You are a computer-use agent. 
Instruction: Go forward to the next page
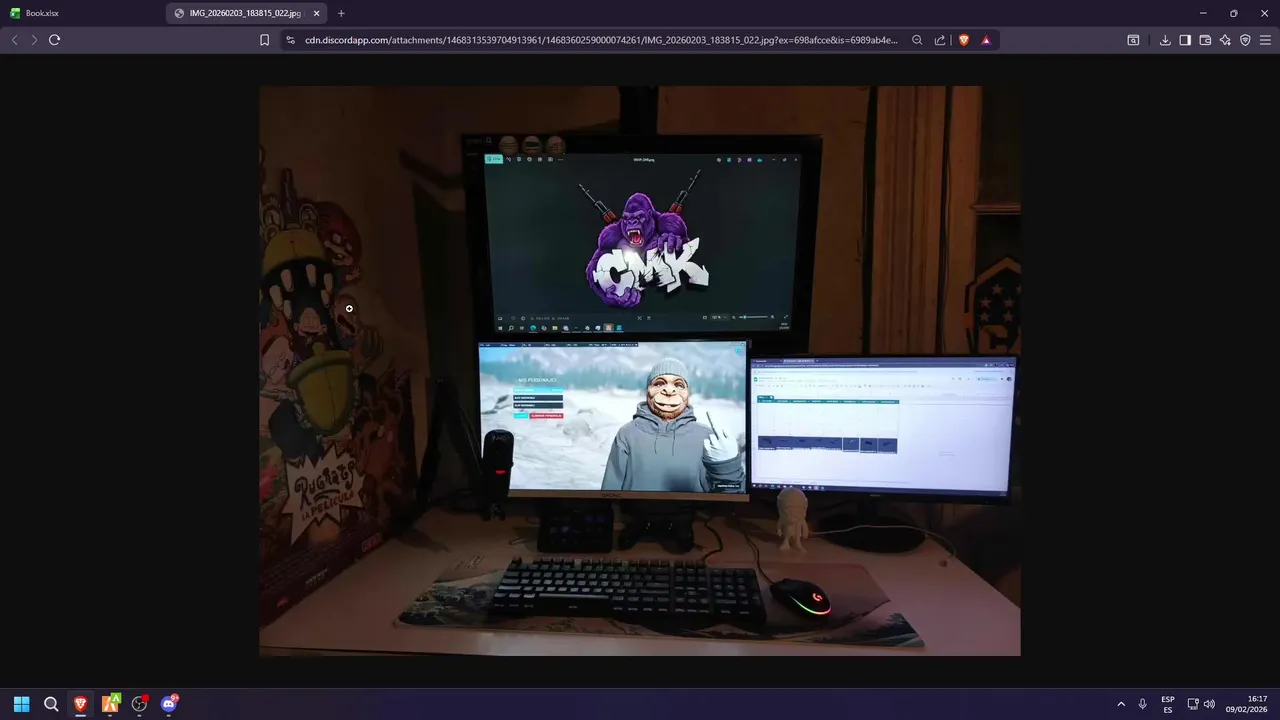34,40
